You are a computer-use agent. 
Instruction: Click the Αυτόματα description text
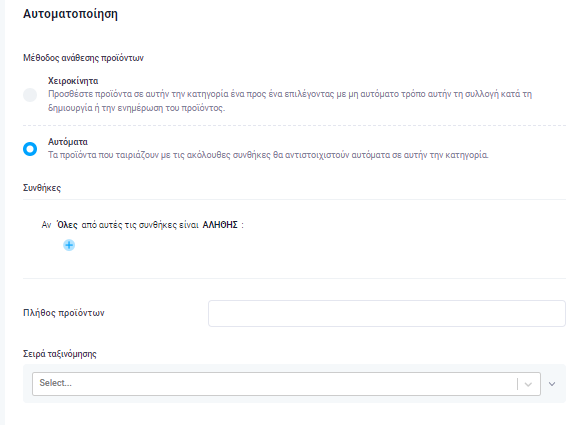point(268,155)
